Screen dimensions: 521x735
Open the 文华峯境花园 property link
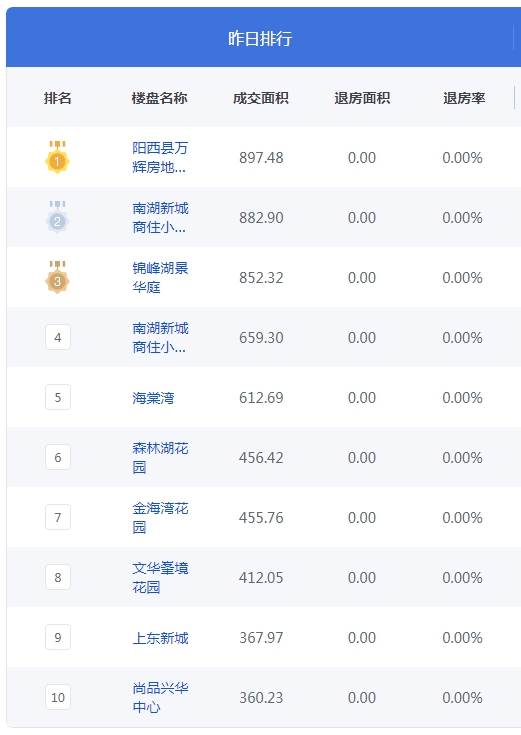[x=160, y=578]
